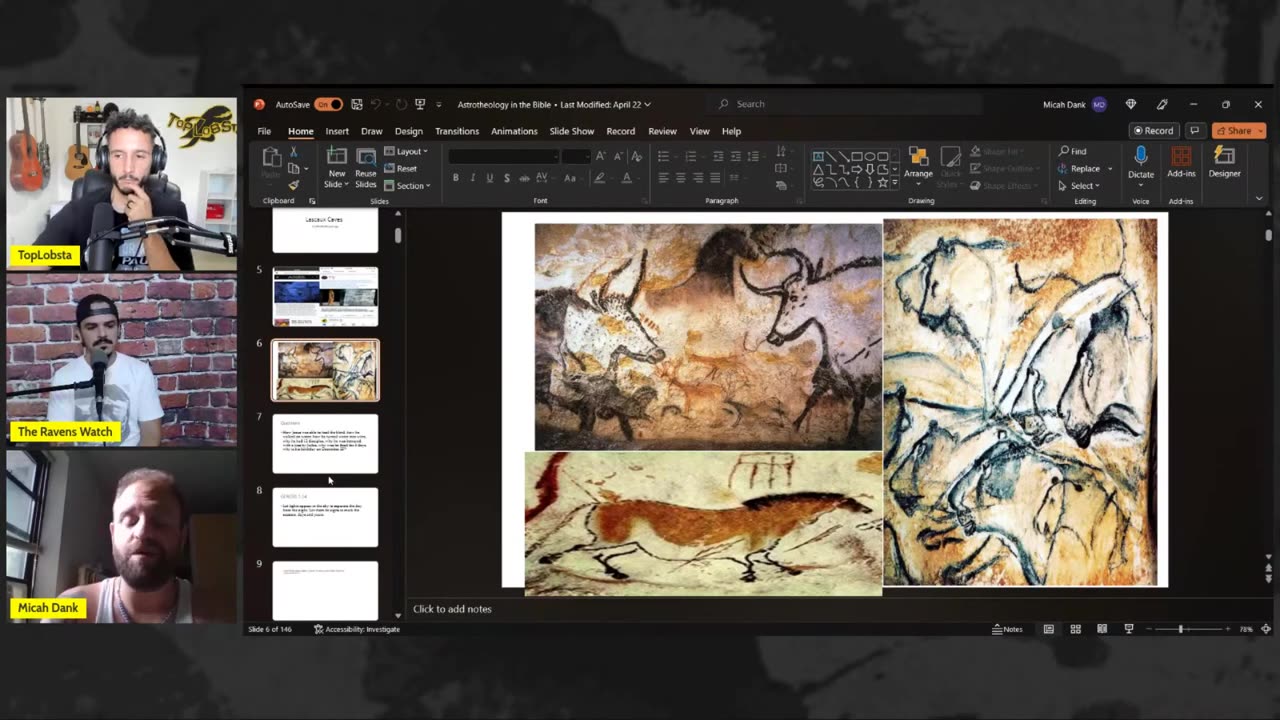This screenshot has width=1280, height=720.
Task: Toggle Strikethrough formatting
Action: point(524,178)
